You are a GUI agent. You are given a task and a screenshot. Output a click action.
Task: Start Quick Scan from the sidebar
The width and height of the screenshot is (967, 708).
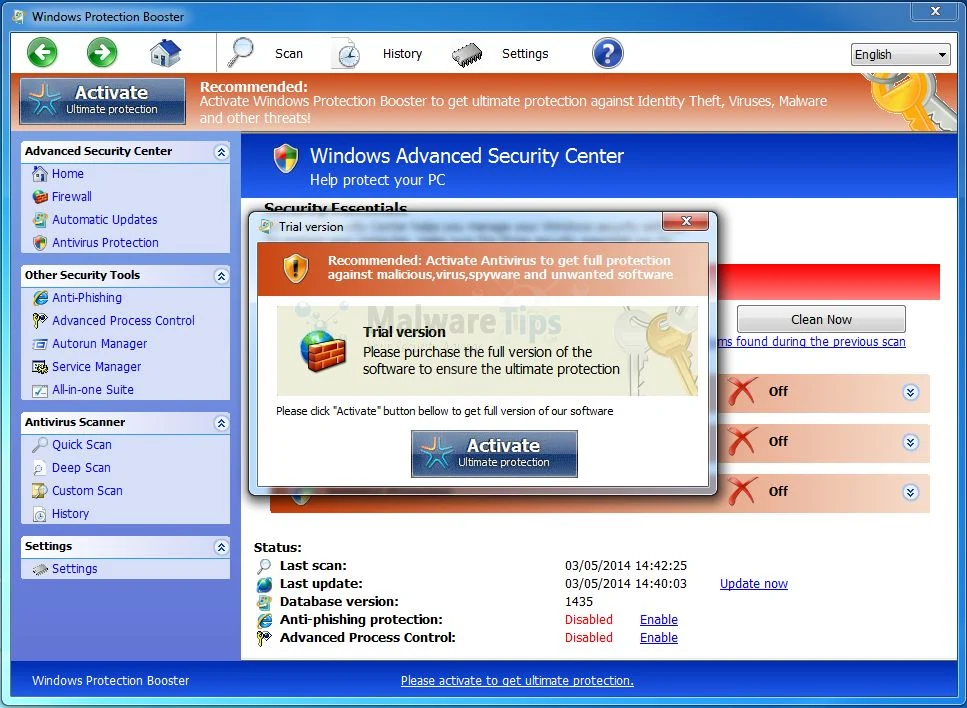(81, 445)
